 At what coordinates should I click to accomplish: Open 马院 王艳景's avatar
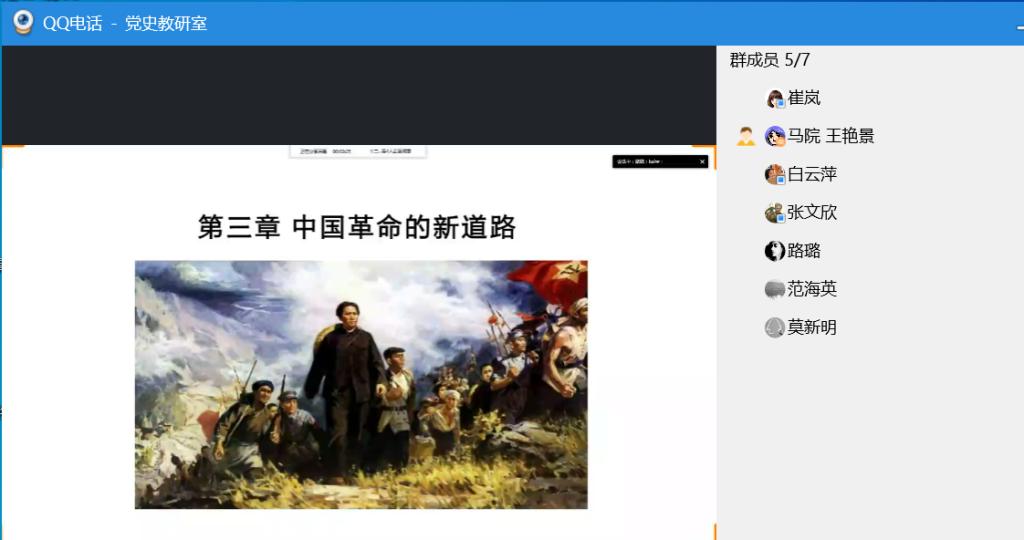pyautogui.click(x=775, y=136)
